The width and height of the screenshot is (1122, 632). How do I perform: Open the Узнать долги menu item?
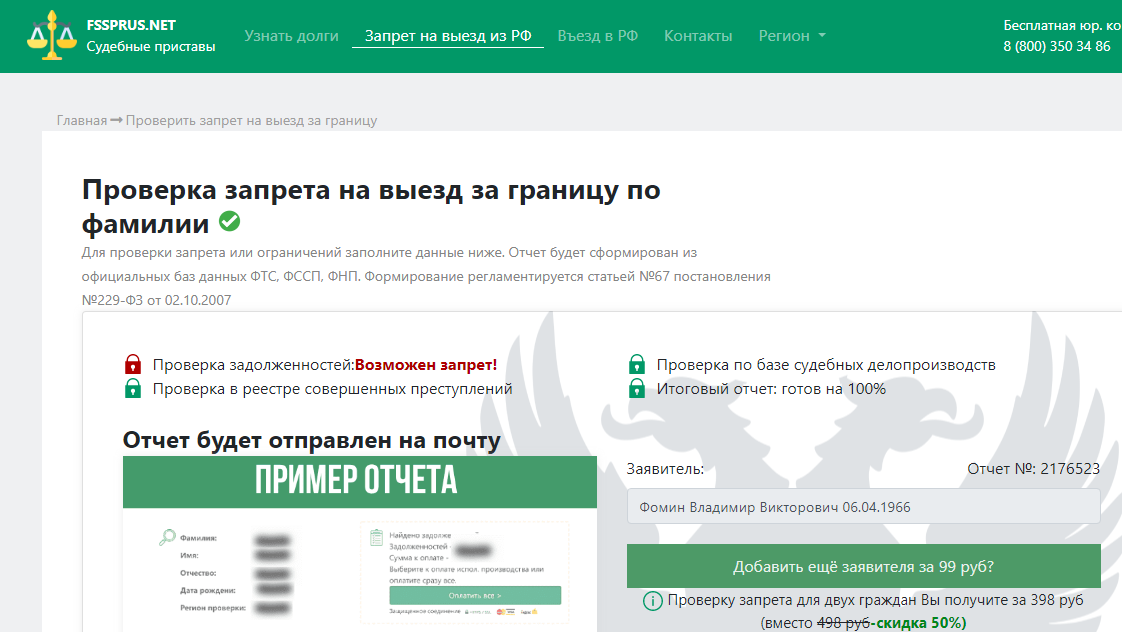tap(290, 35)
